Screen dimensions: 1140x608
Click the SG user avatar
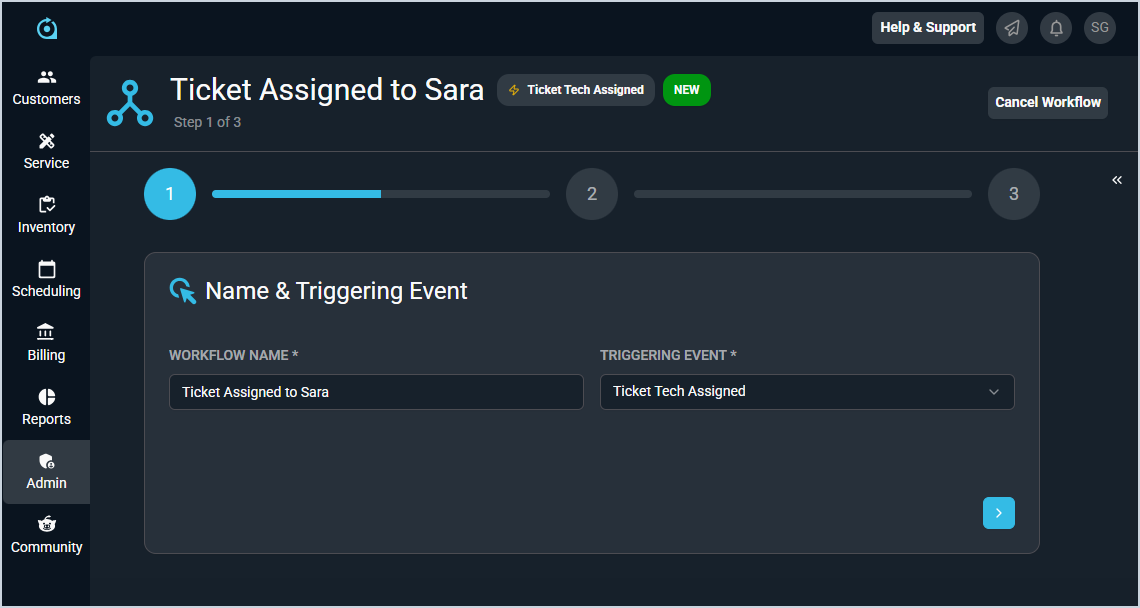click(1099, 28)
